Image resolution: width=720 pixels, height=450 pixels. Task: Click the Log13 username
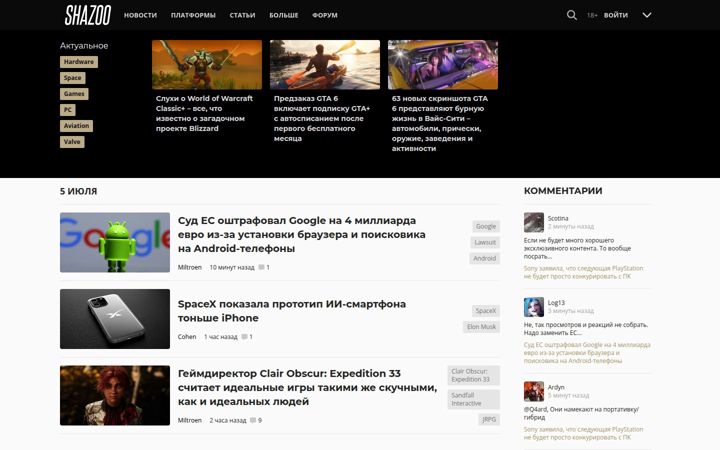tap(556, 303)
